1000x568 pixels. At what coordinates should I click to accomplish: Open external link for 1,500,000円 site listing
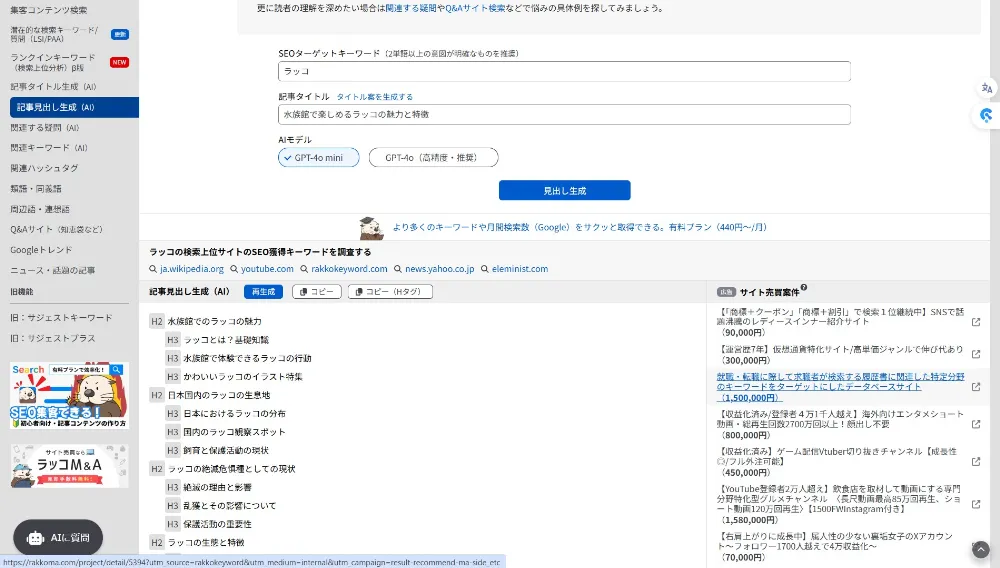(976, 387)
